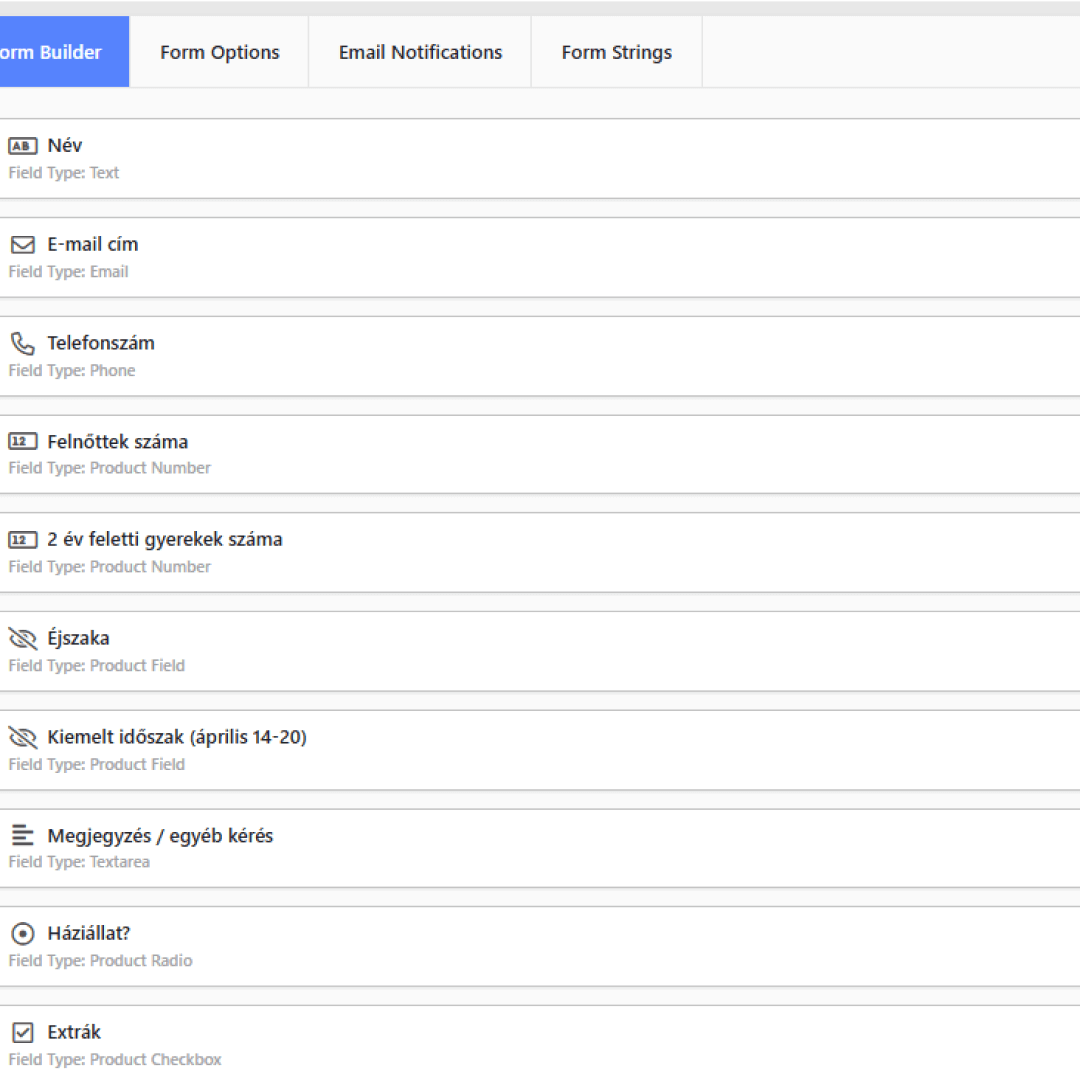Click the checkbox icon beside Extrák

pos(22,1033)
